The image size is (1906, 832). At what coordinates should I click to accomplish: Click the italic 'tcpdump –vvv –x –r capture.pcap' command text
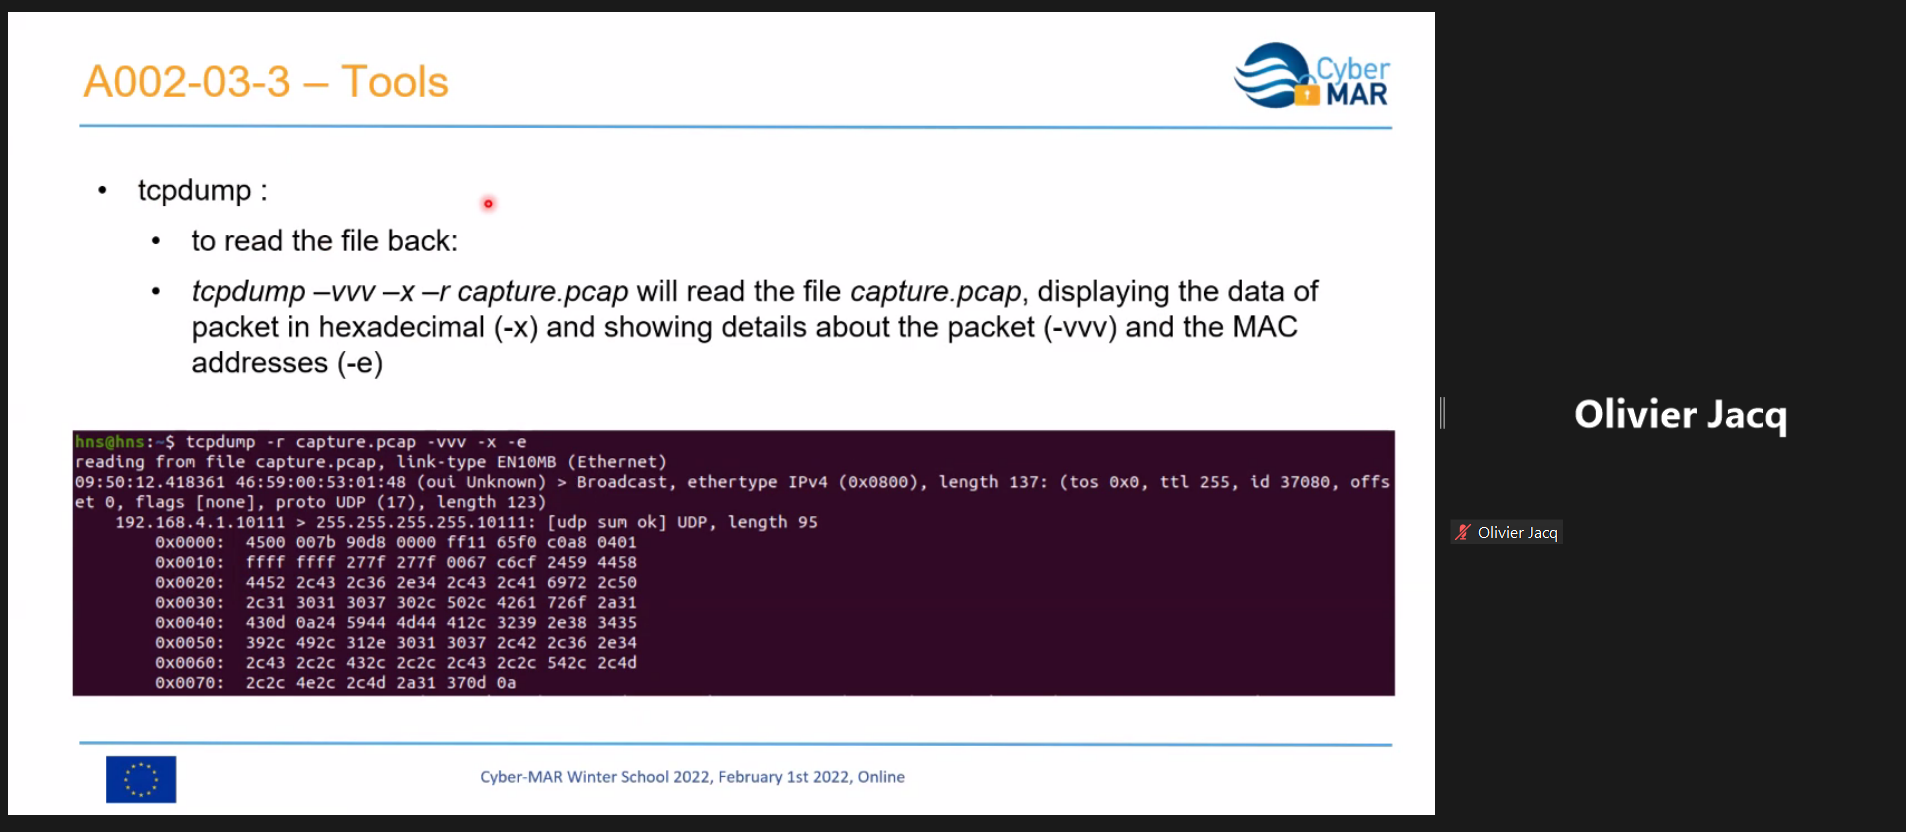[410, 291]
